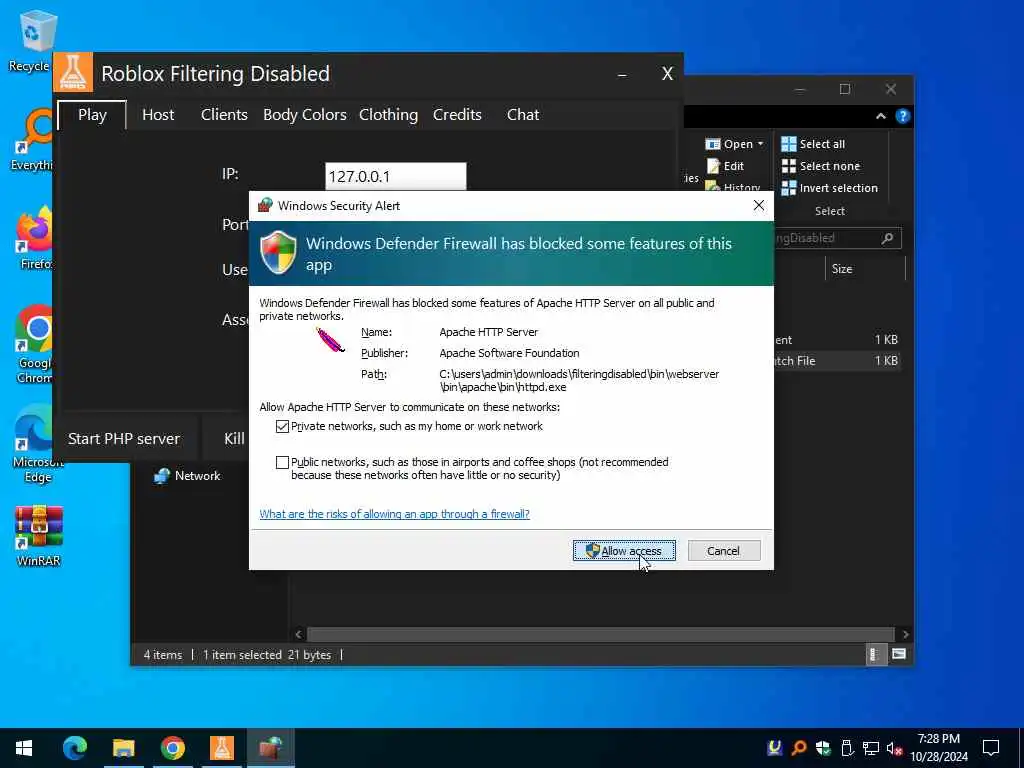Click the IP field containing 127.0.0.1
Image resolution: width=1024 pixels, height=768 pixels.
[396, 176]
